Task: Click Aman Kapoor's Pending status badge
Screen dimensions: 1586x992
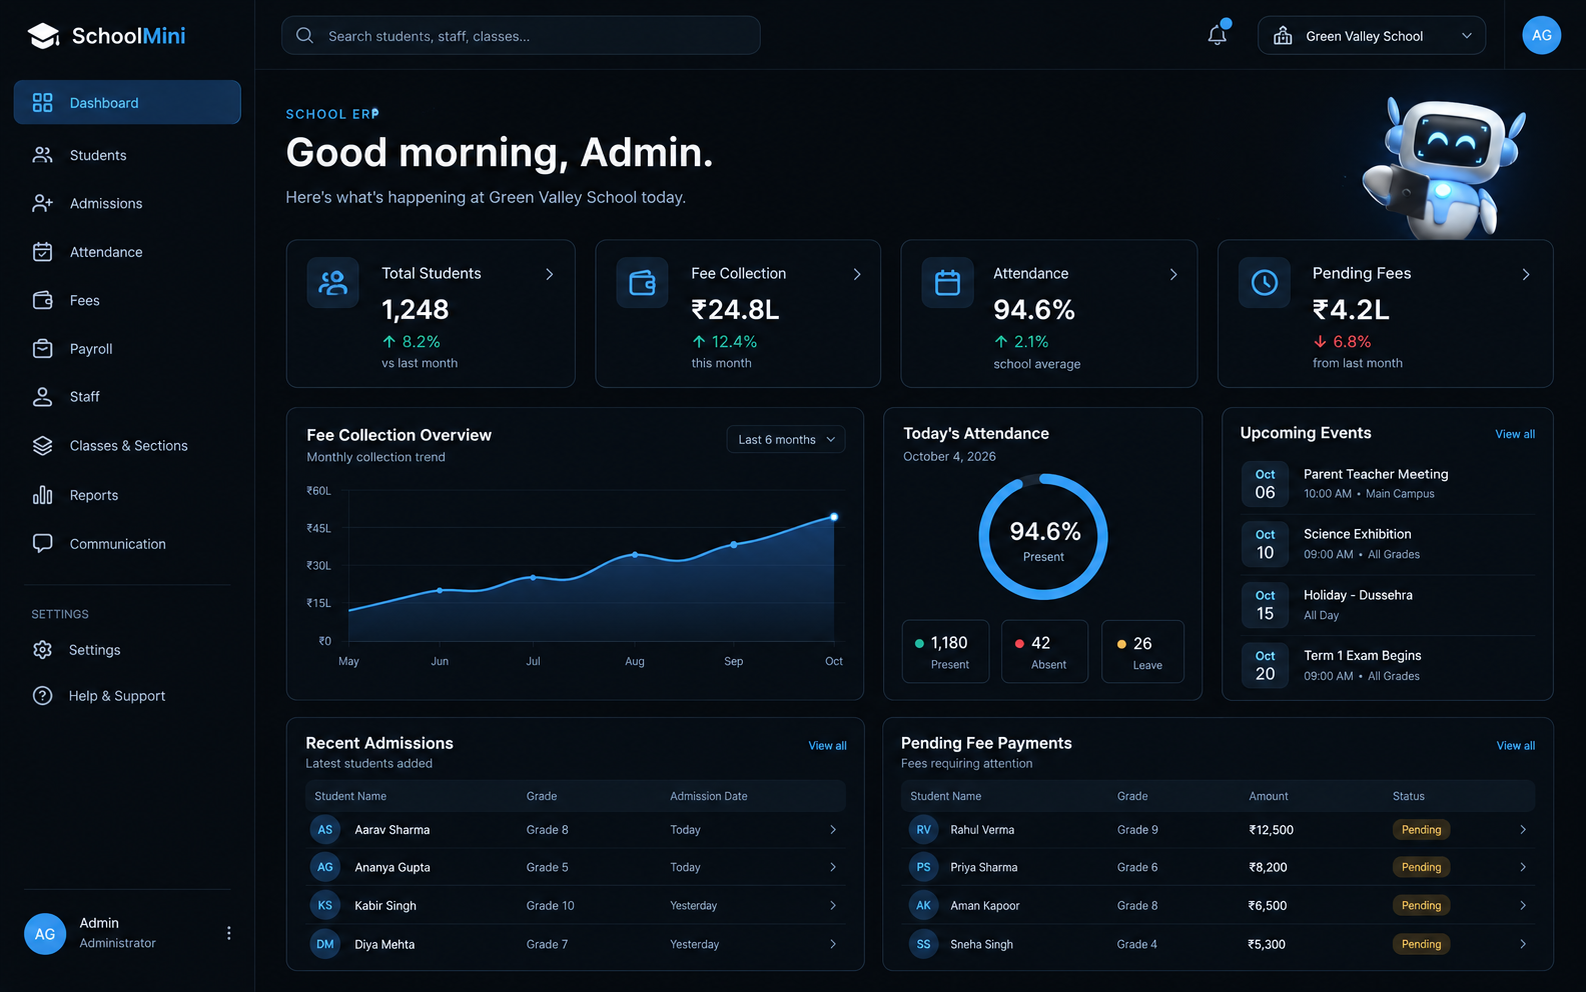Action: pos(1421,906)
